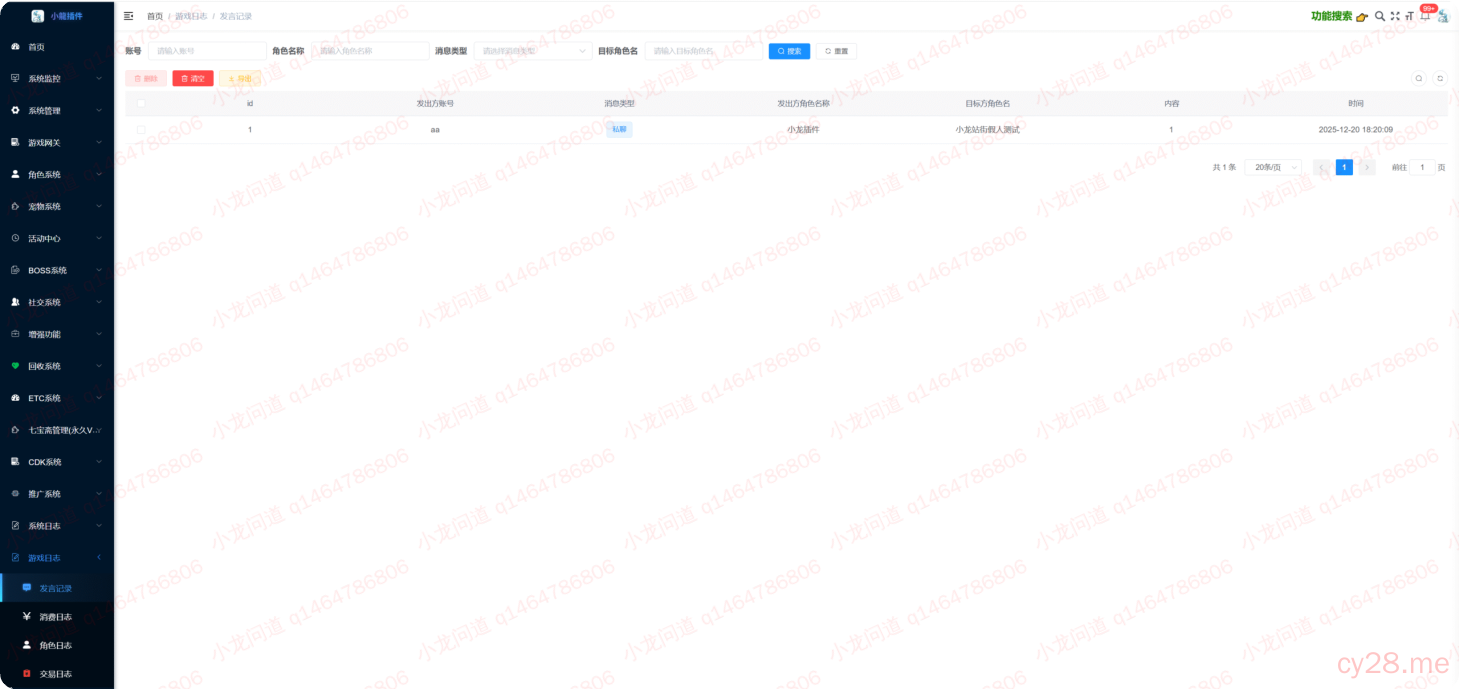The height and width of the screenshot is (689, 1459).
Task: Refresh table using round refresh icon
Action: click(x=1440, y=78)
